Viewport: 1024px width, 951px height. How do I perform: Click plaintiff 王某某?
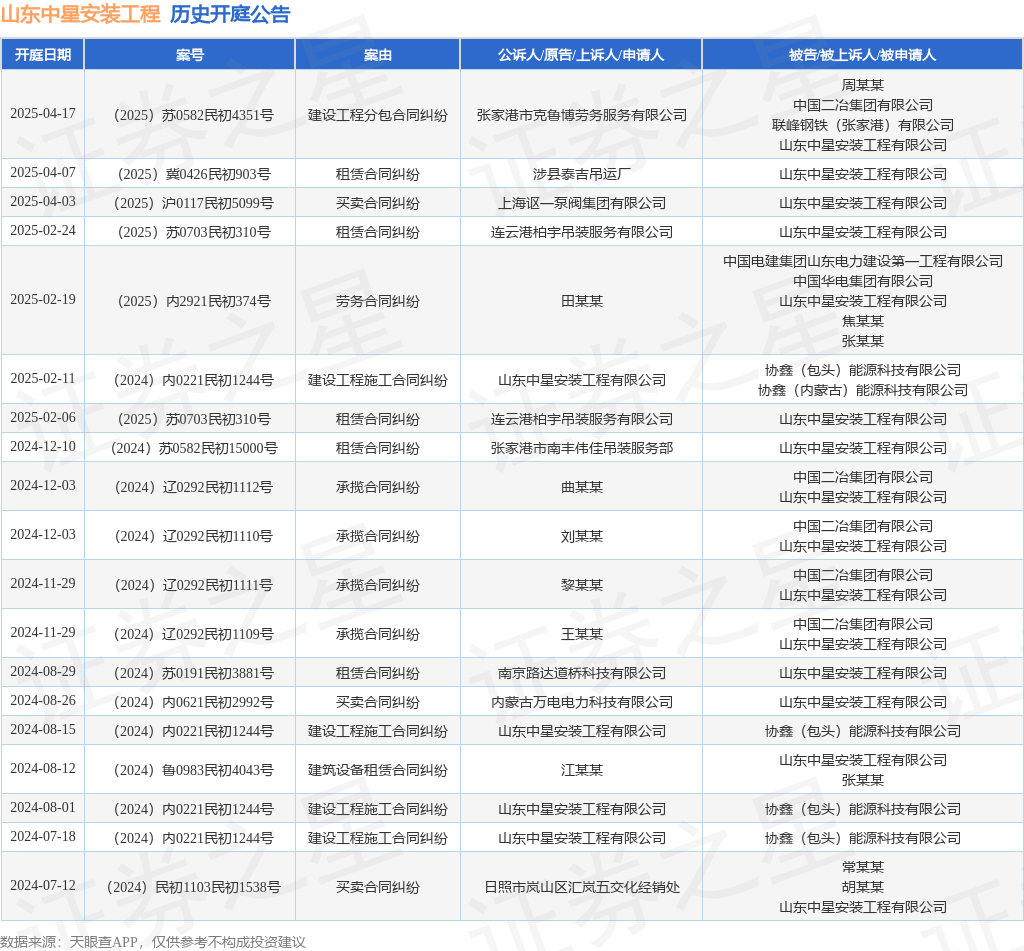582,634
